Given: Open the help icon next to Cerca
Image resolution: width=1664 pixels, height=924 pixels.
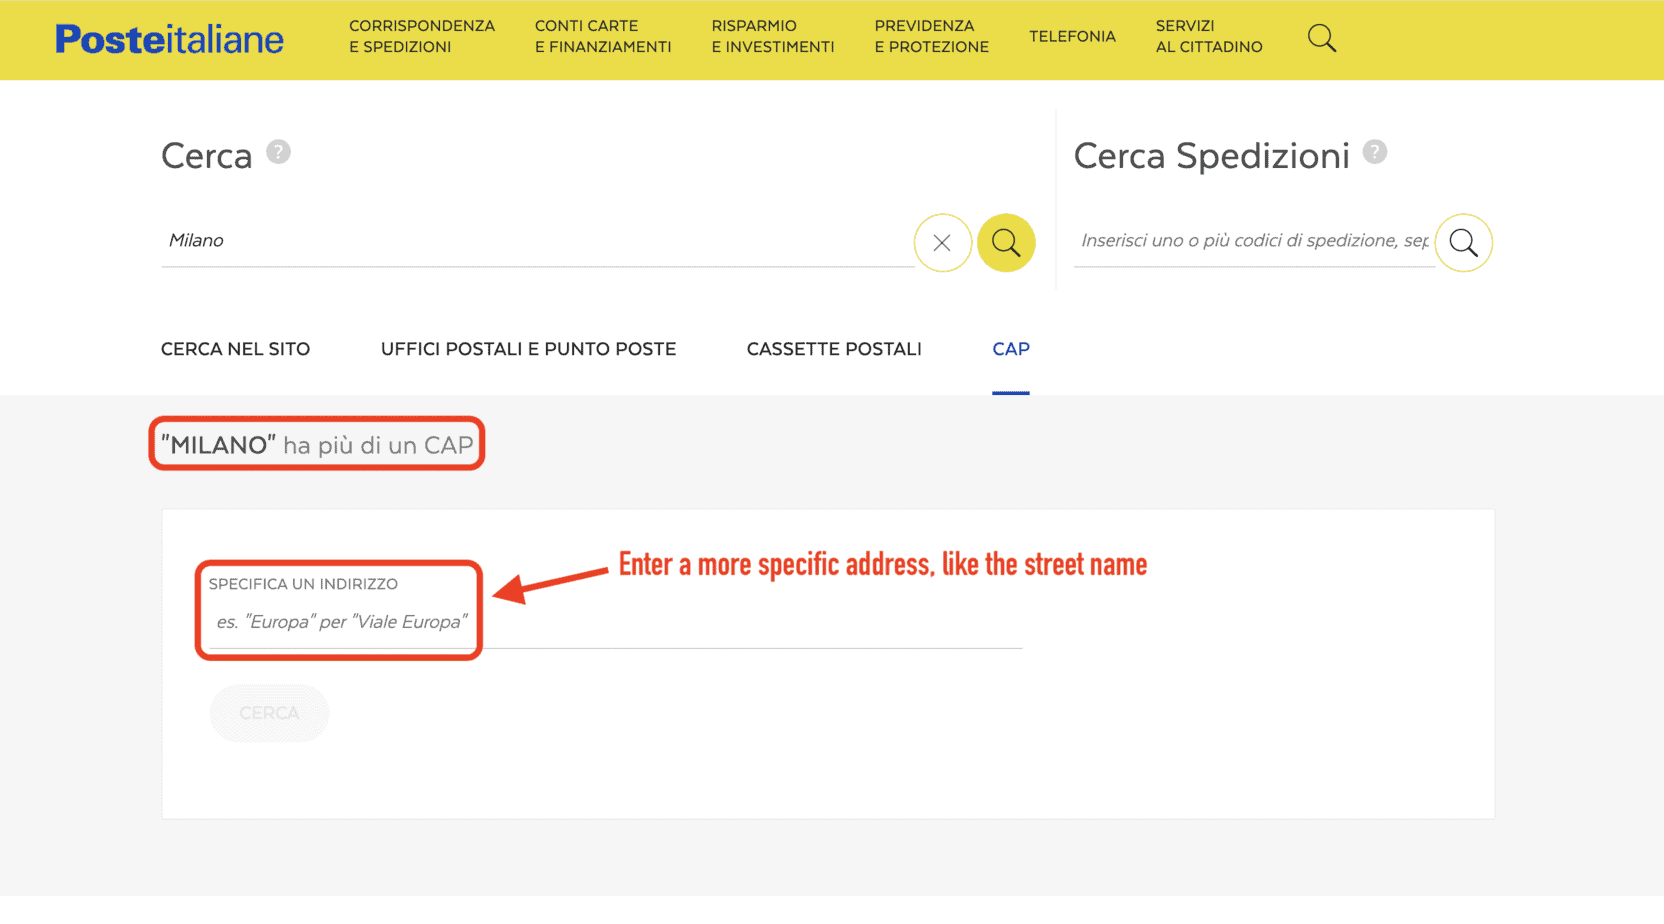Looking at the screenshot, I should [280, 152].
